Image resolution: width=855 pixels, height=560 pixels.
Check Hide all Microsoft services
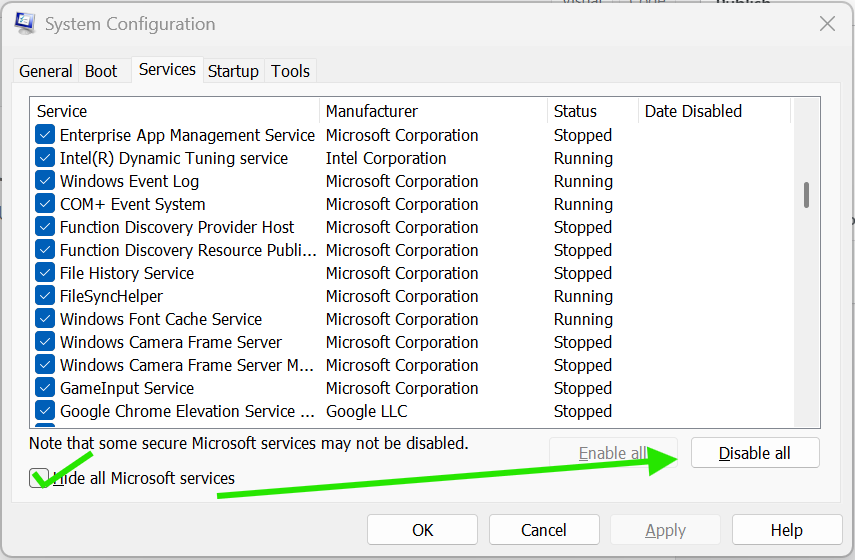click(39, 478)
